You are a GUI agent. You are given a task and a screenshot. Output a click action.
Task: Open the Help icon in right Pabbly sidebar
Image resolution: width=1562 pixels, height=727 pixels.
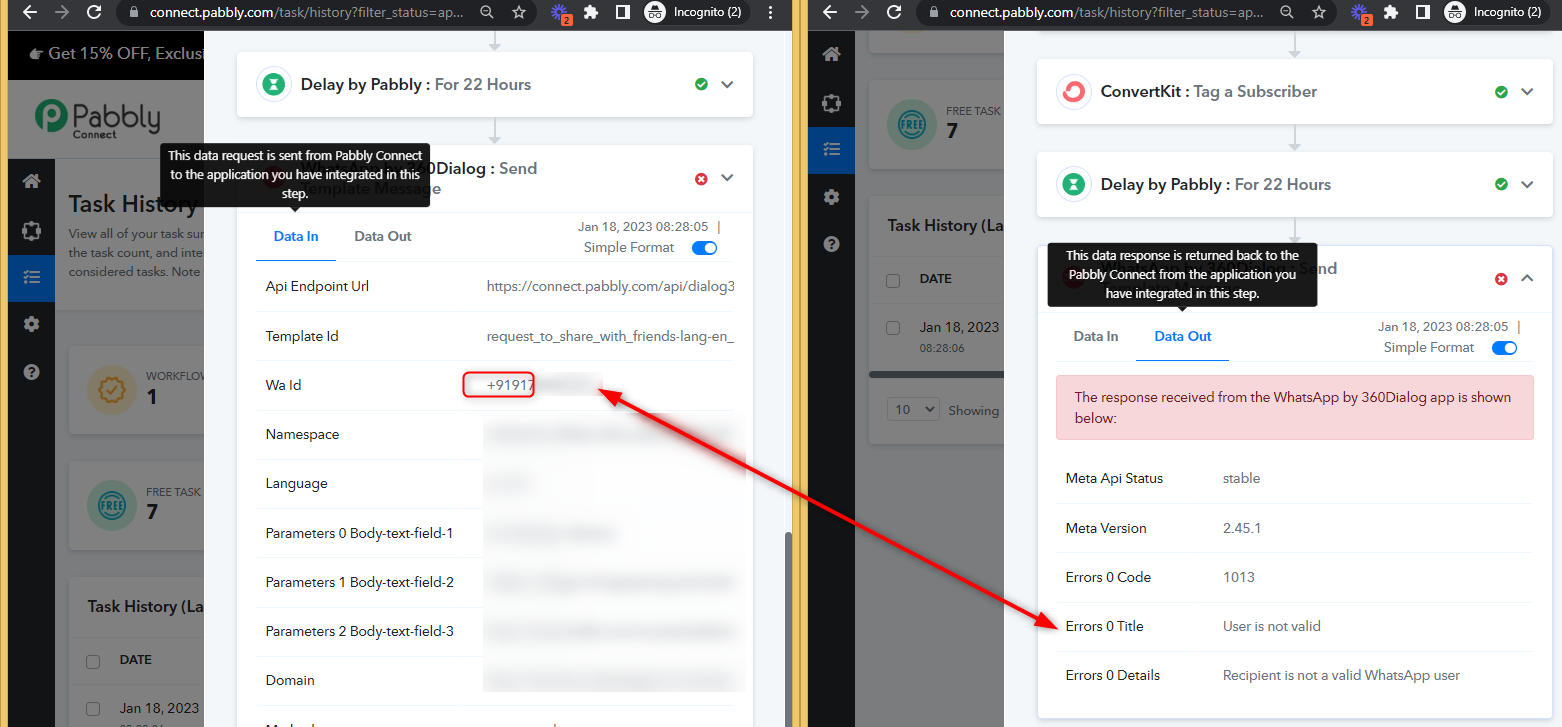click(831, 244)
